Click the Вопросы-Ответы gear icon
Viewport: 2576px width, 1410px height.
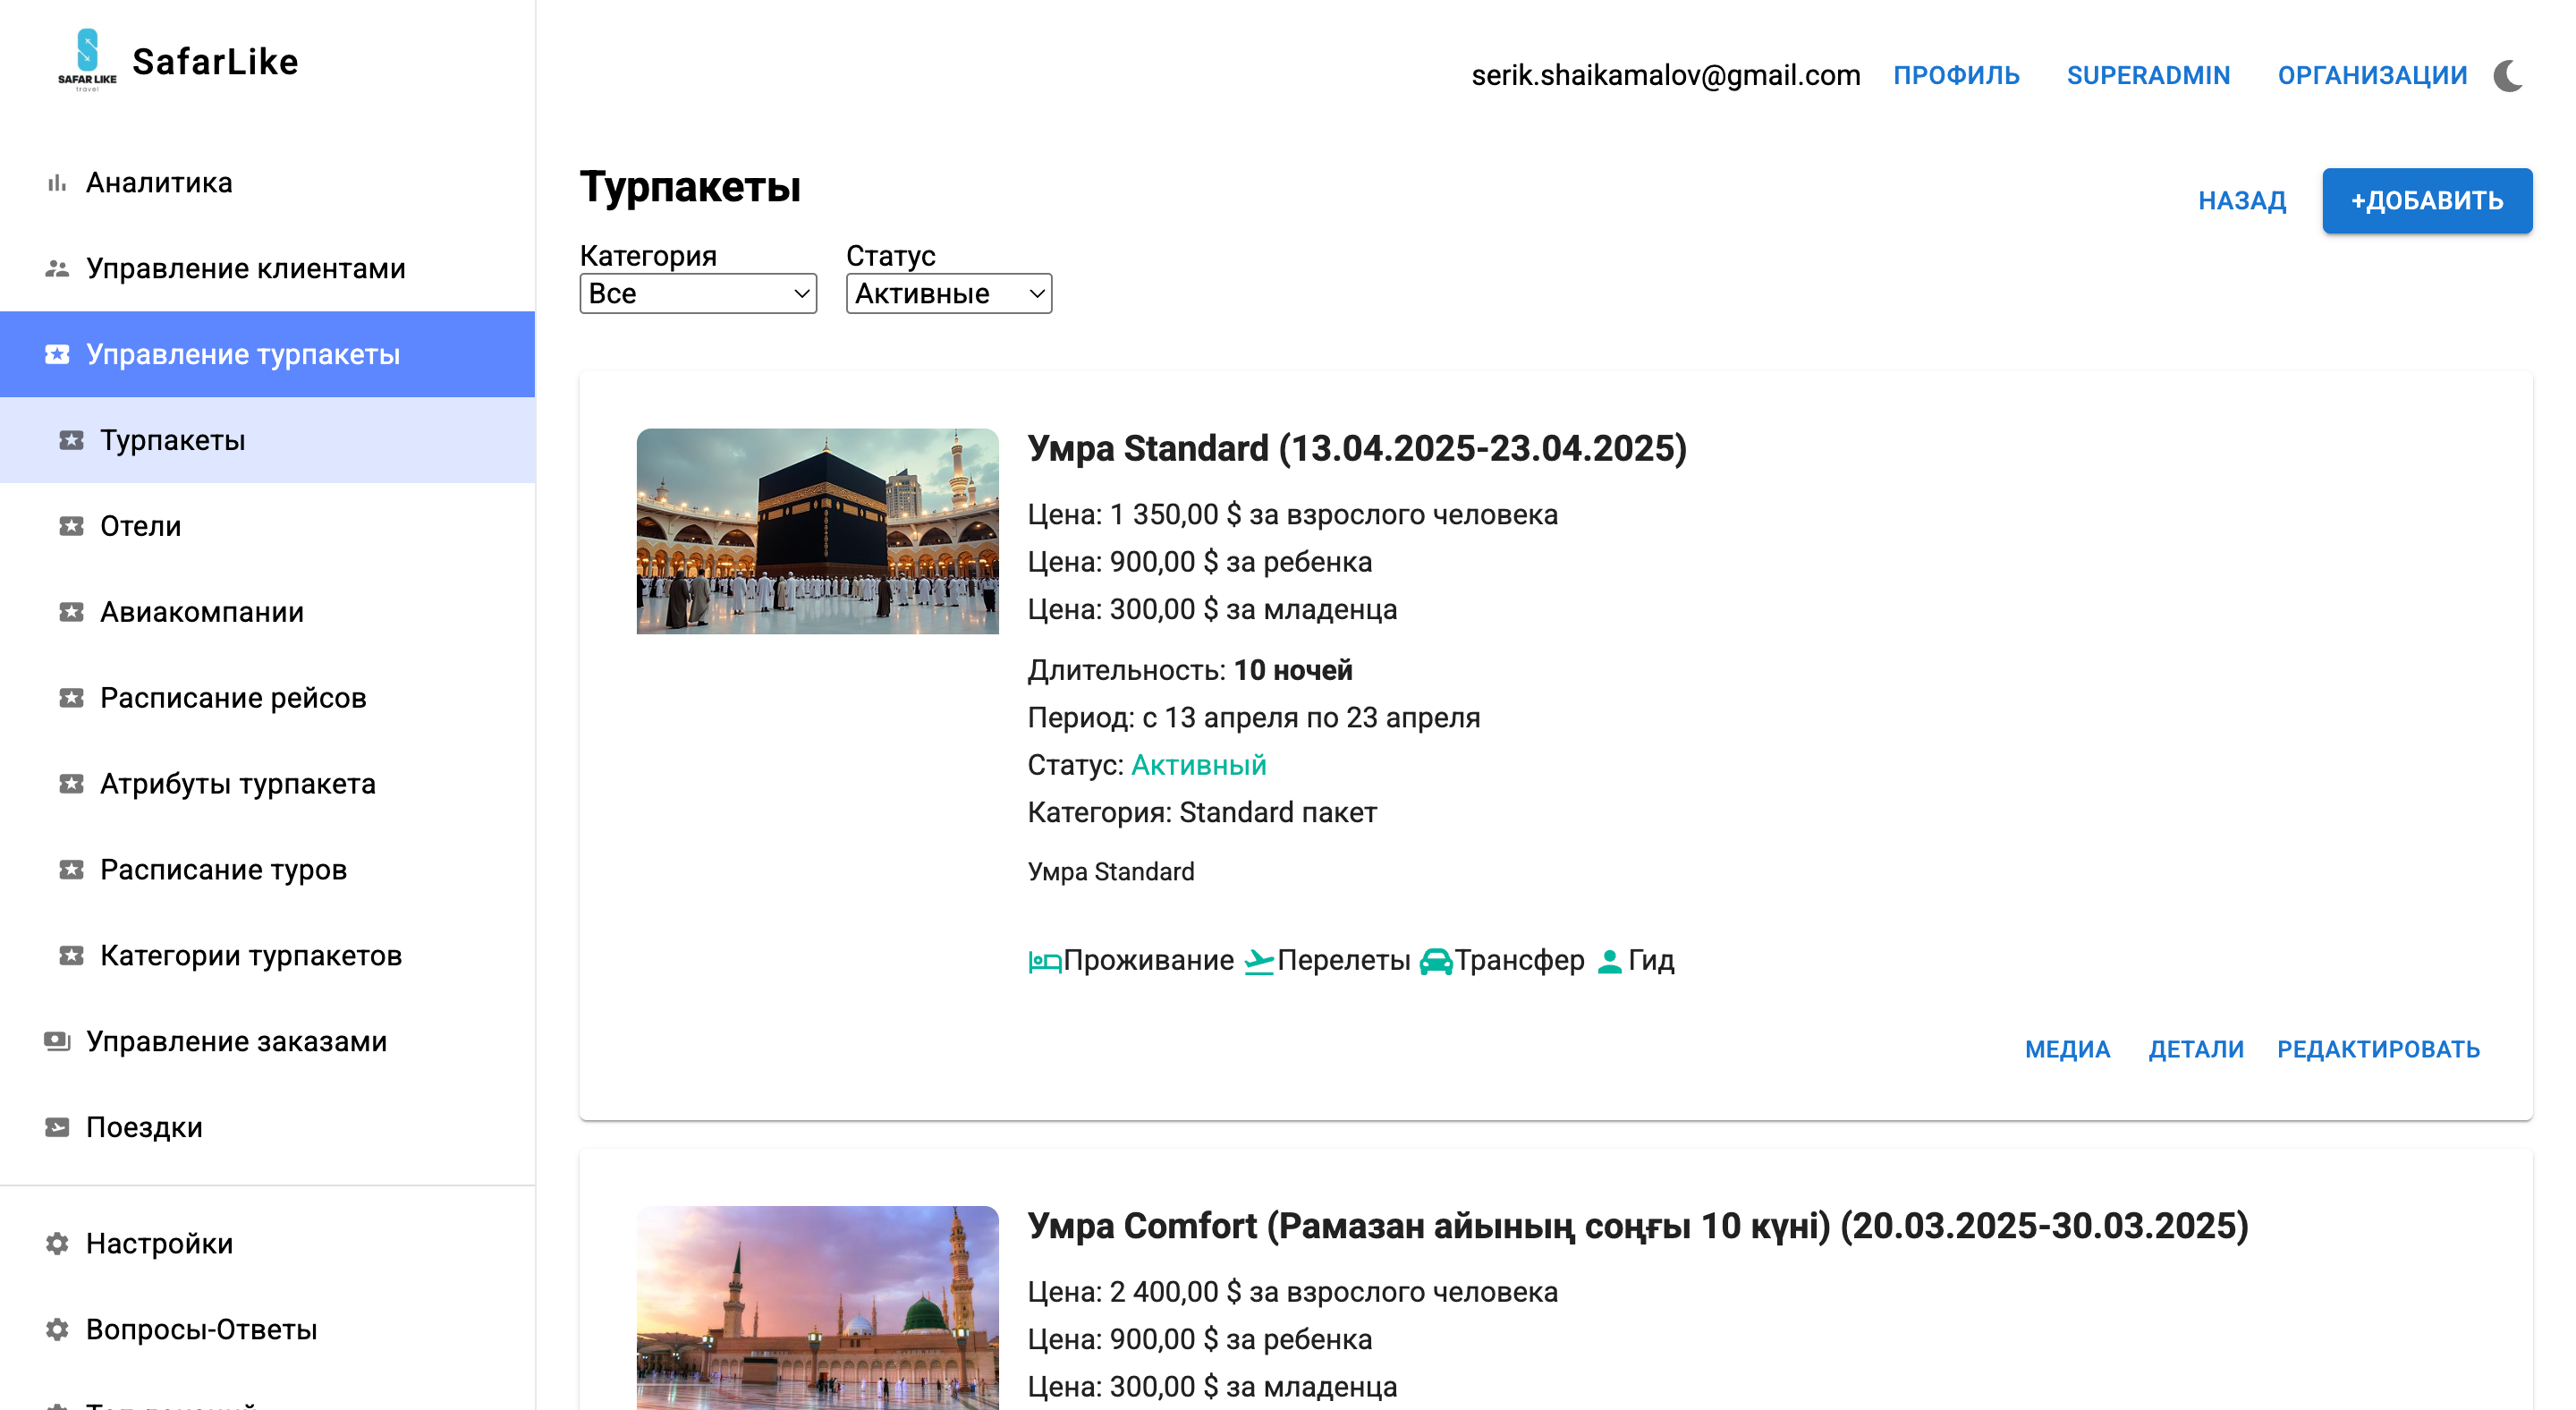pos(57,1331)
